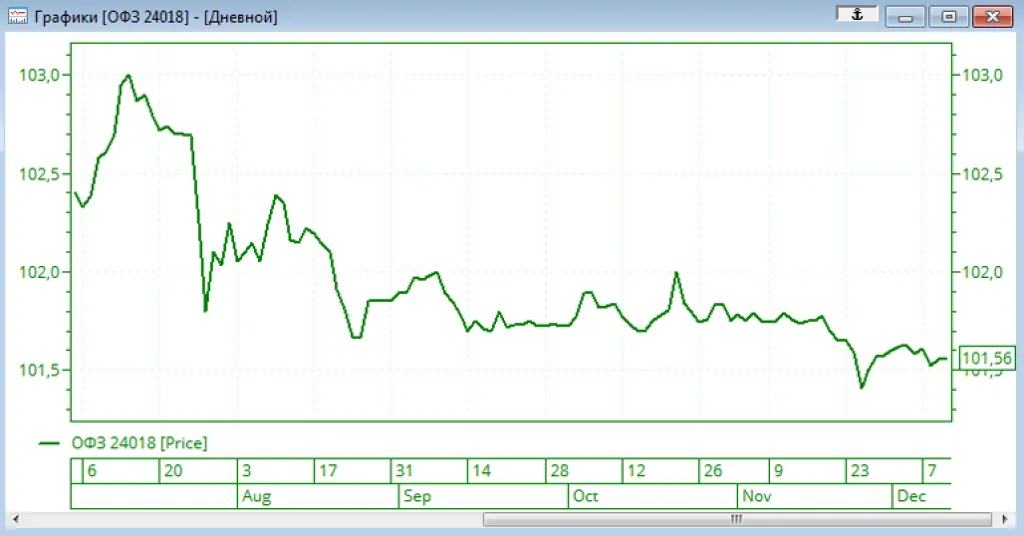1024x536 pixels.
Task: Maximize the chart window
Action: click(948, 17)
